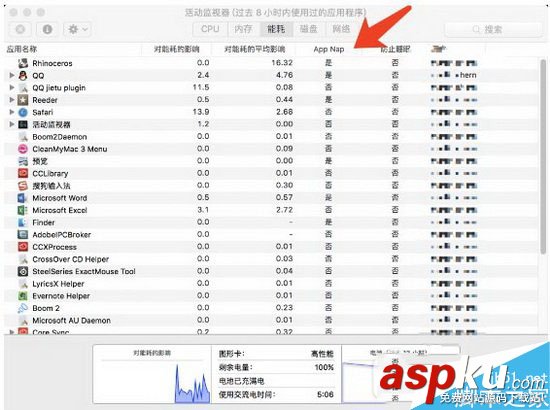Select the 能耗 tab
The image size is (550, 410).
(x=276, y=29)
